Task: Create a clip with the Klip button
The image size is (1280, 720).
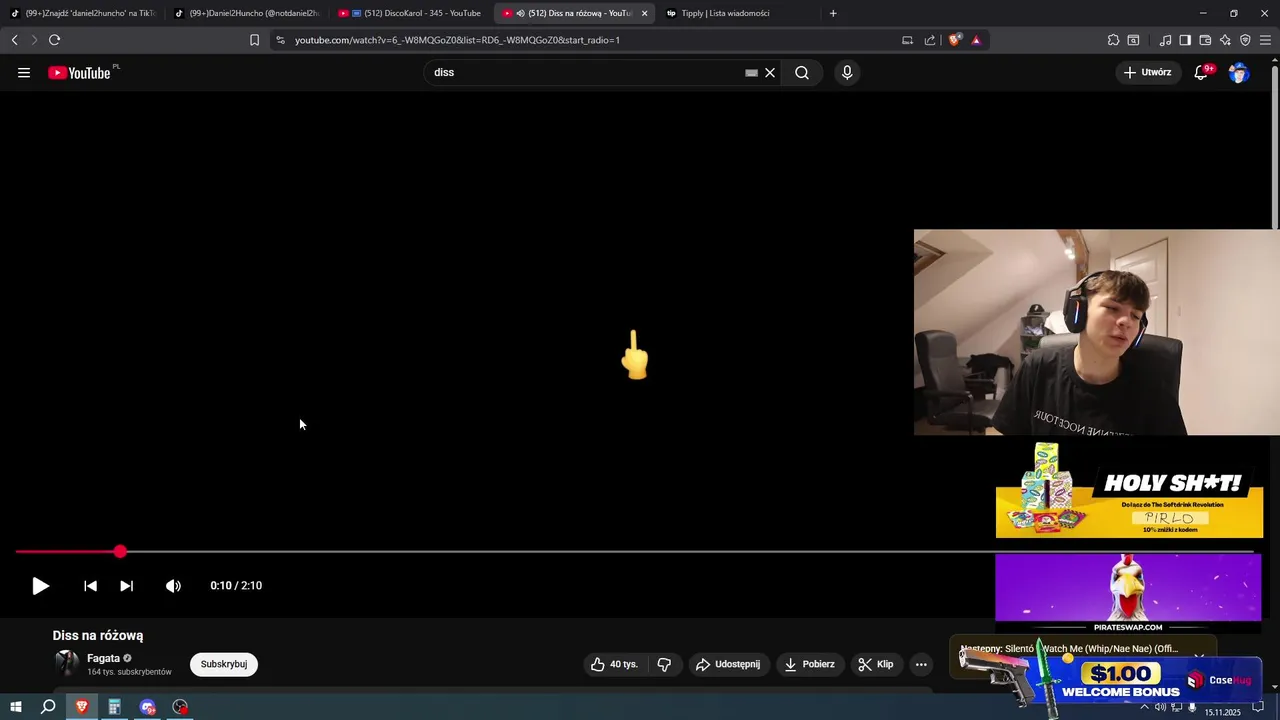Action: click(x=876, y=664)
